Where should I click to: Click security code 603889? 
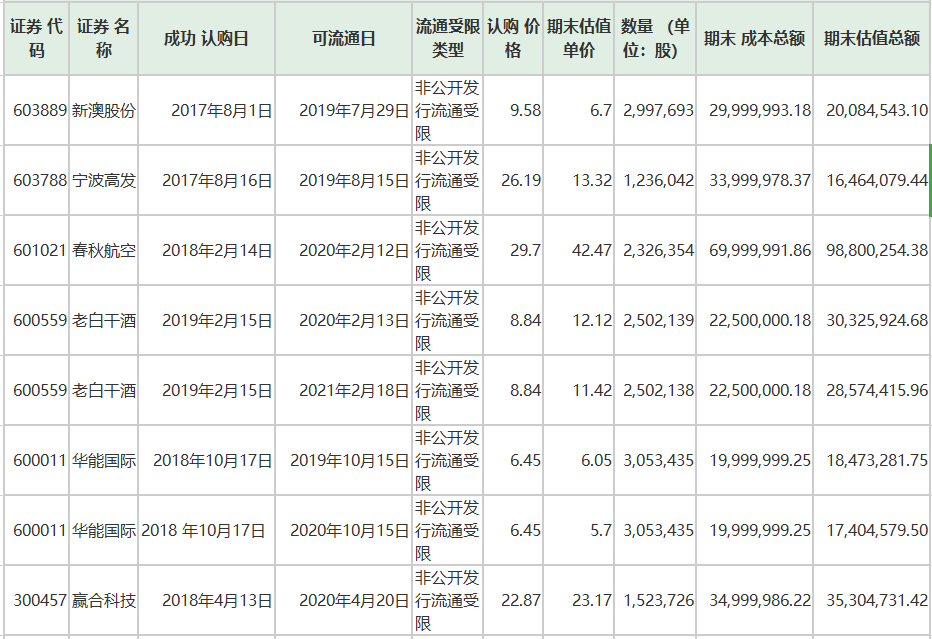point(39,111)
